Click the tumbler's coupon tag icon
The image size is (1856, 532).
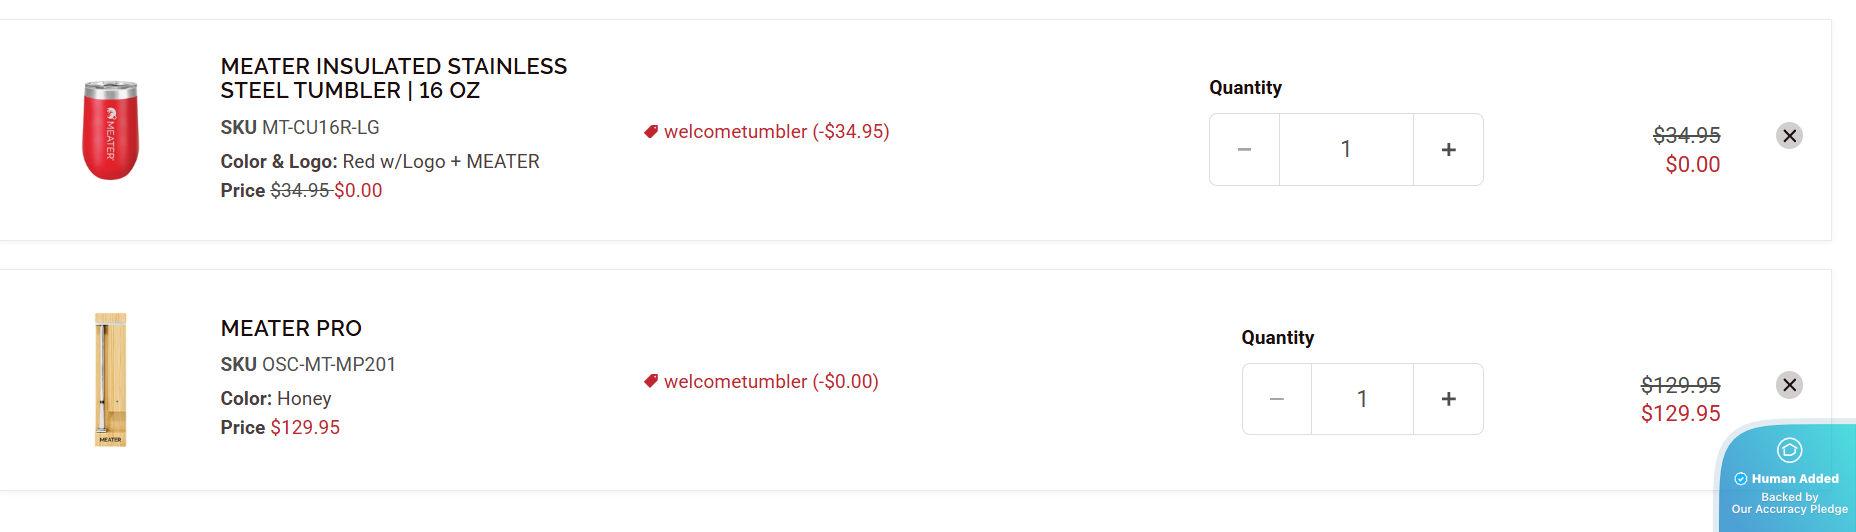click(x=651, y=131)
